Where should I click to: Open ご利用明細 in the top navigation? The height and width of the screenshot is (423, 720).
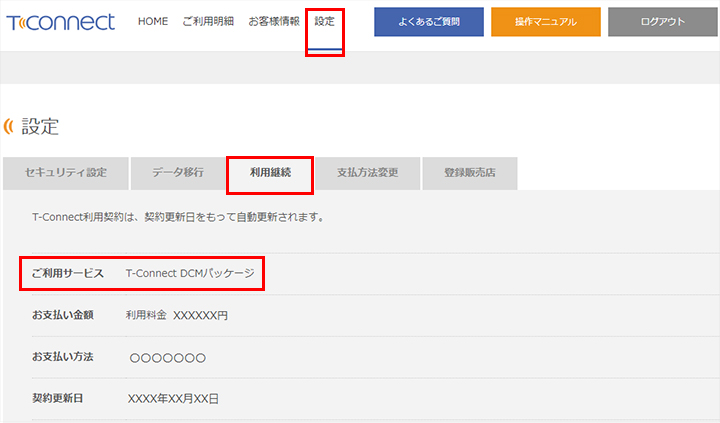pyautogui.click(x=208, y=22)
